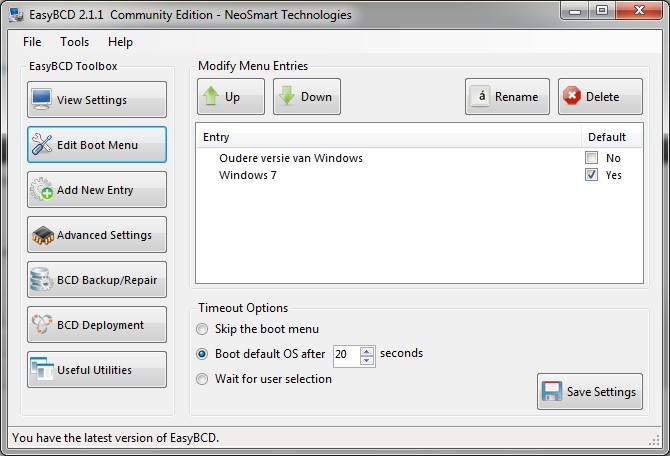Check default box for Oudere versie van Windows
This screenshot has width=670, height=456.
[x=591, y=158]
